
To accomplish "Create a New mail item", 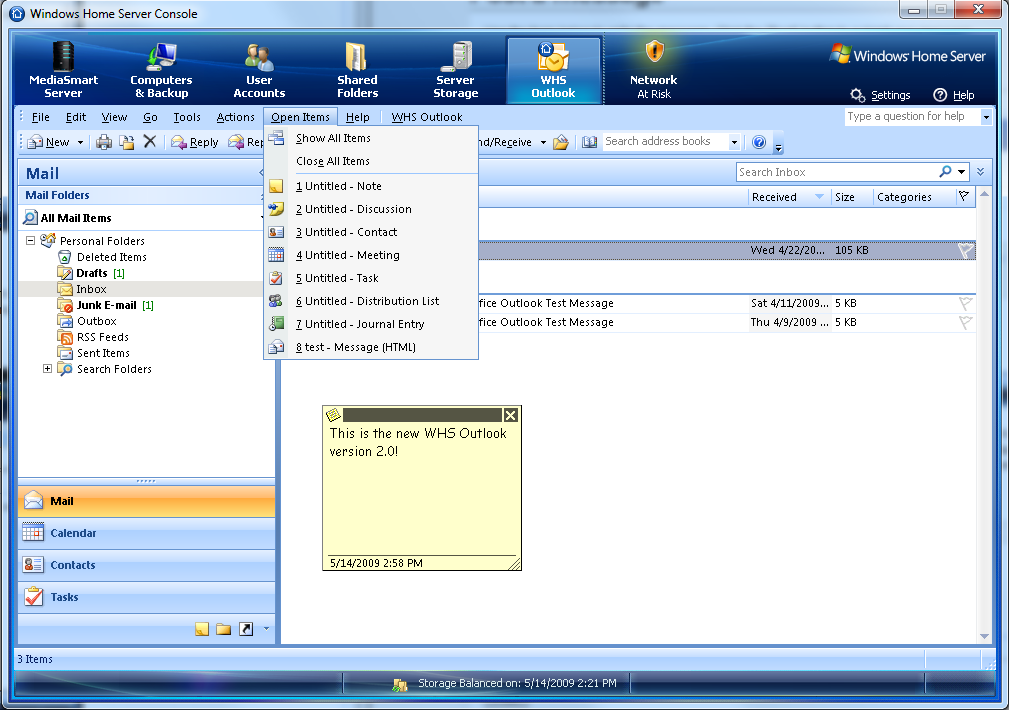I will [x=48, y=142].
